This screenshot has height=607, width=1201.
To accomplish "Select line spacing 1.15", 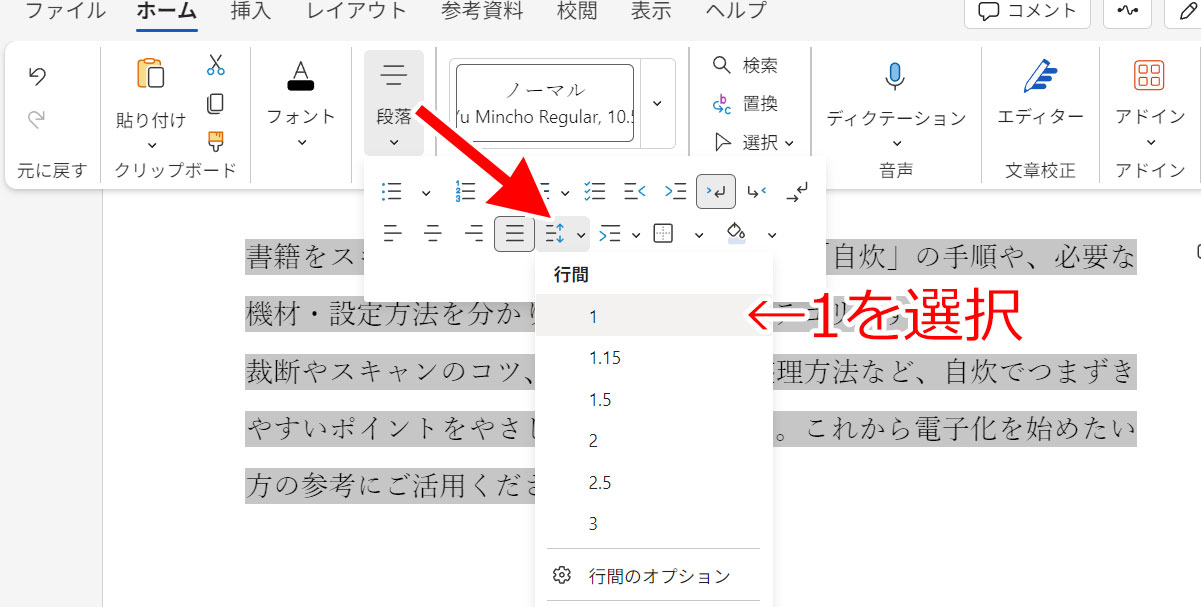I will (654, 358).
